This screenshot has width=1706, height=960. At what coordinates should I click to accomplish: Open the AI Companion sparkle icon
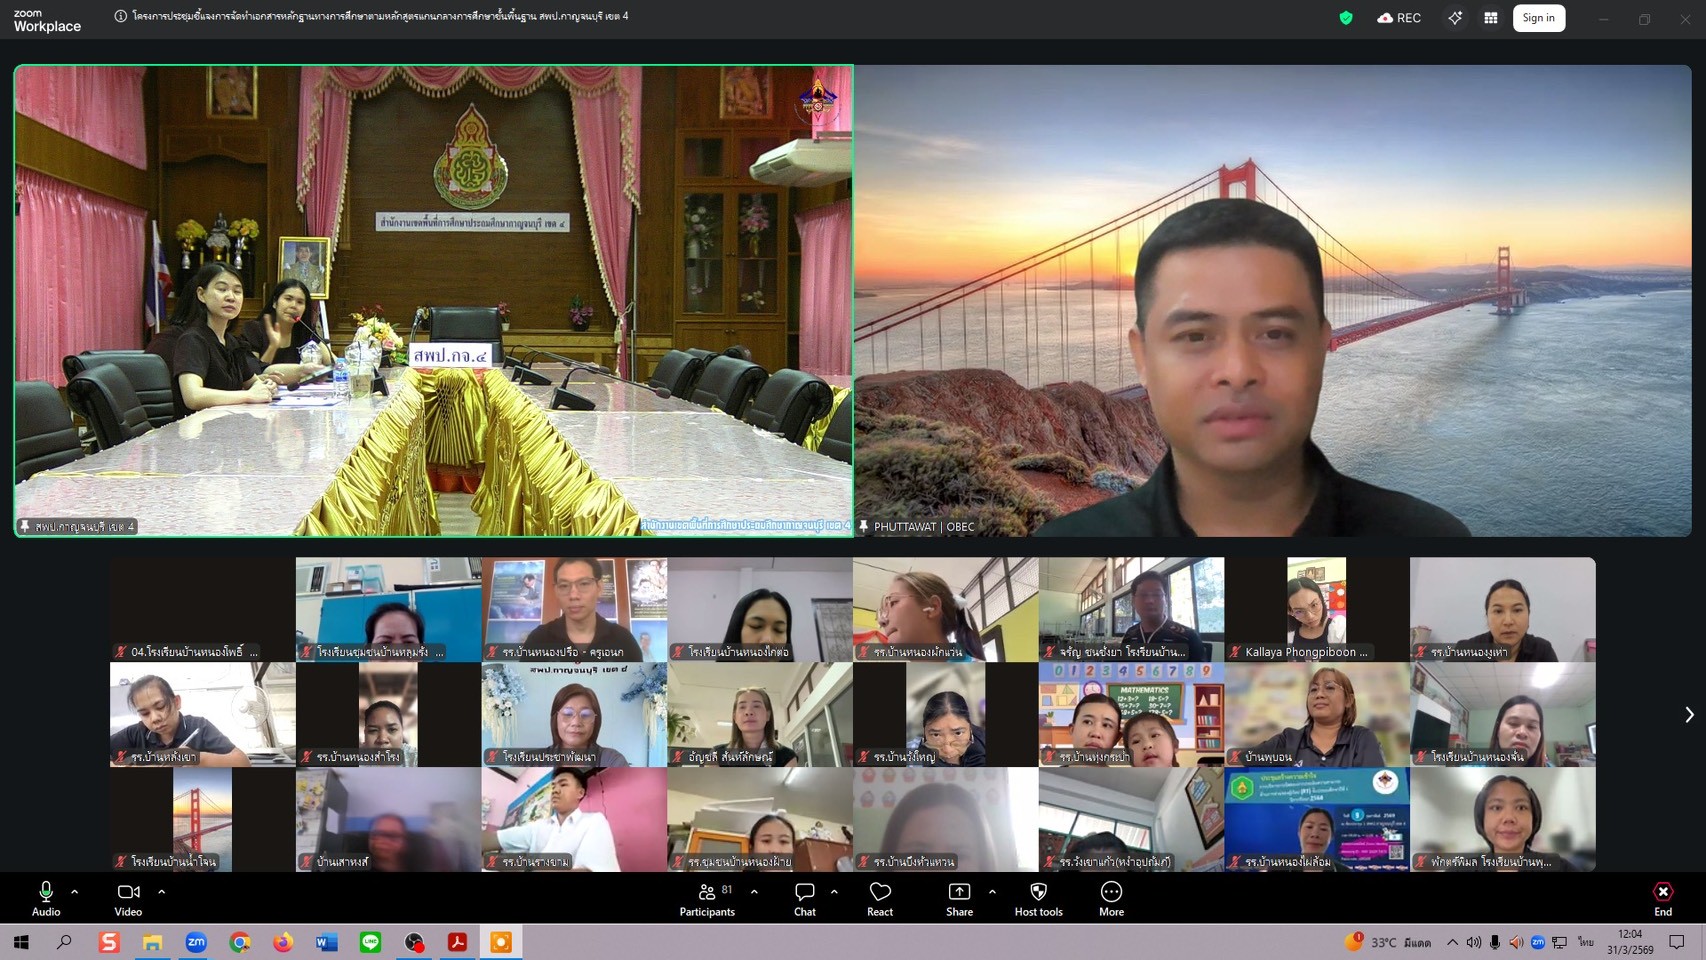[x=1455, y=18]
